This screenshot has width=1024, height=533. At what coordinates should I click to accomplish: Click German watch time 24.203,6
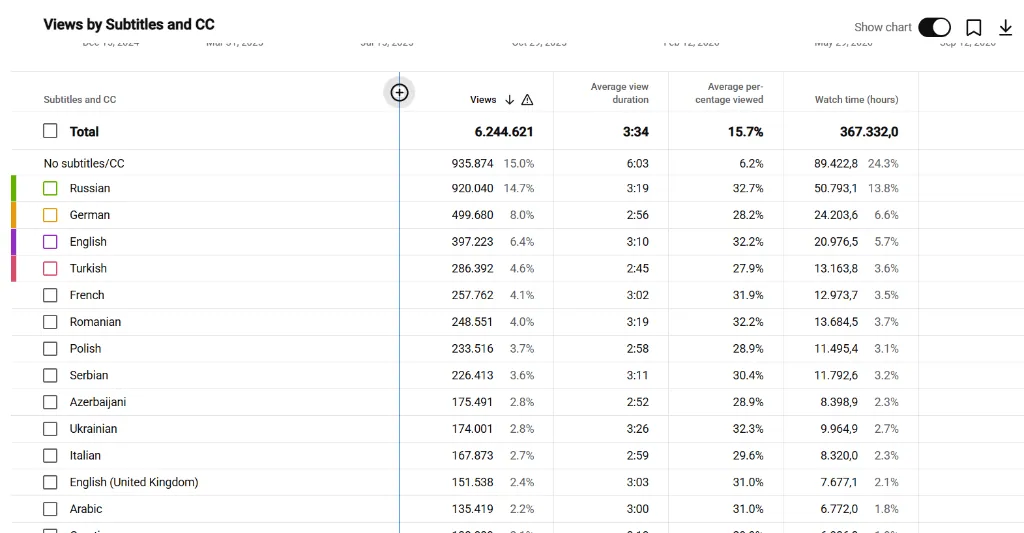[836, 215]
